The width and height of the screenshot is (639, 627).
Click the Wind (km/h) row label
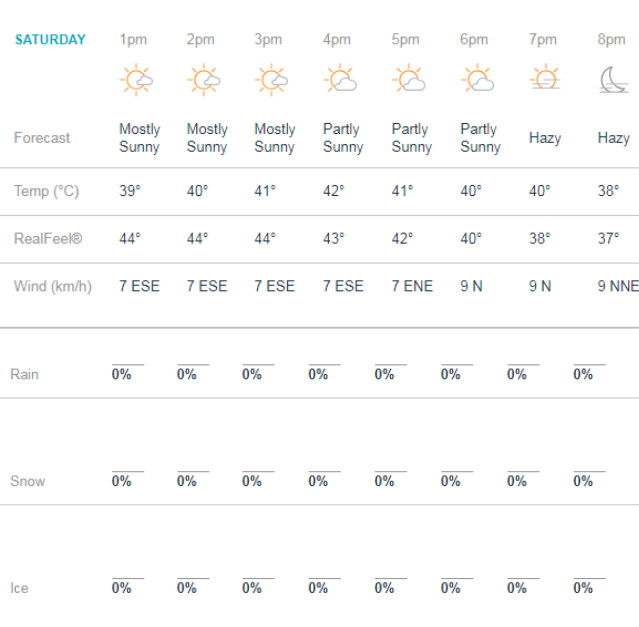click(x=53, y=286)
